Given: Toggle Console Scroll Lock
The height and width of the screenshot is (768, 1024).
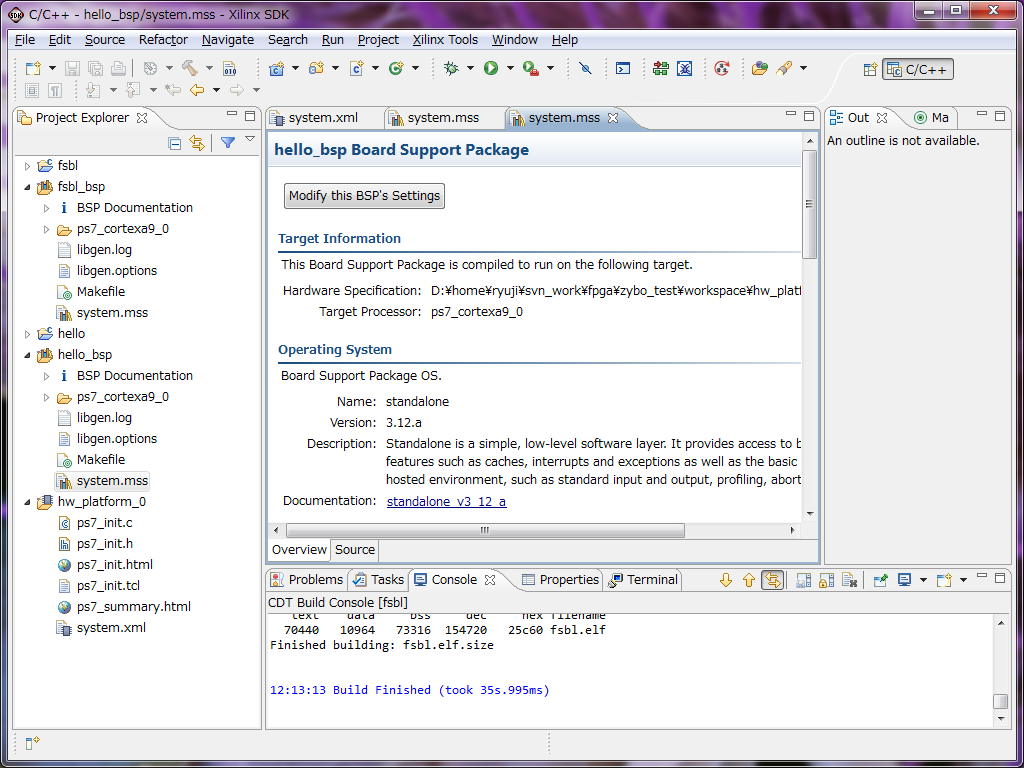Looking at the screenshot, I should tap(827, 580).
